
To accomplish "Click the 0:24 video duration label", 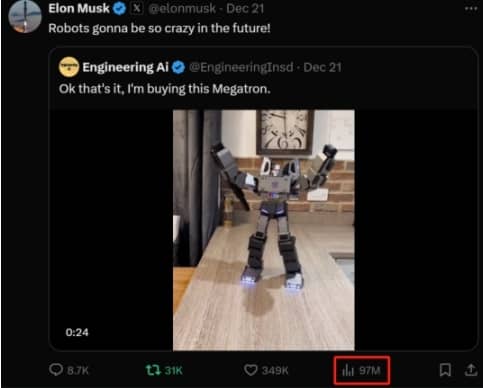I will pos(77,332).
